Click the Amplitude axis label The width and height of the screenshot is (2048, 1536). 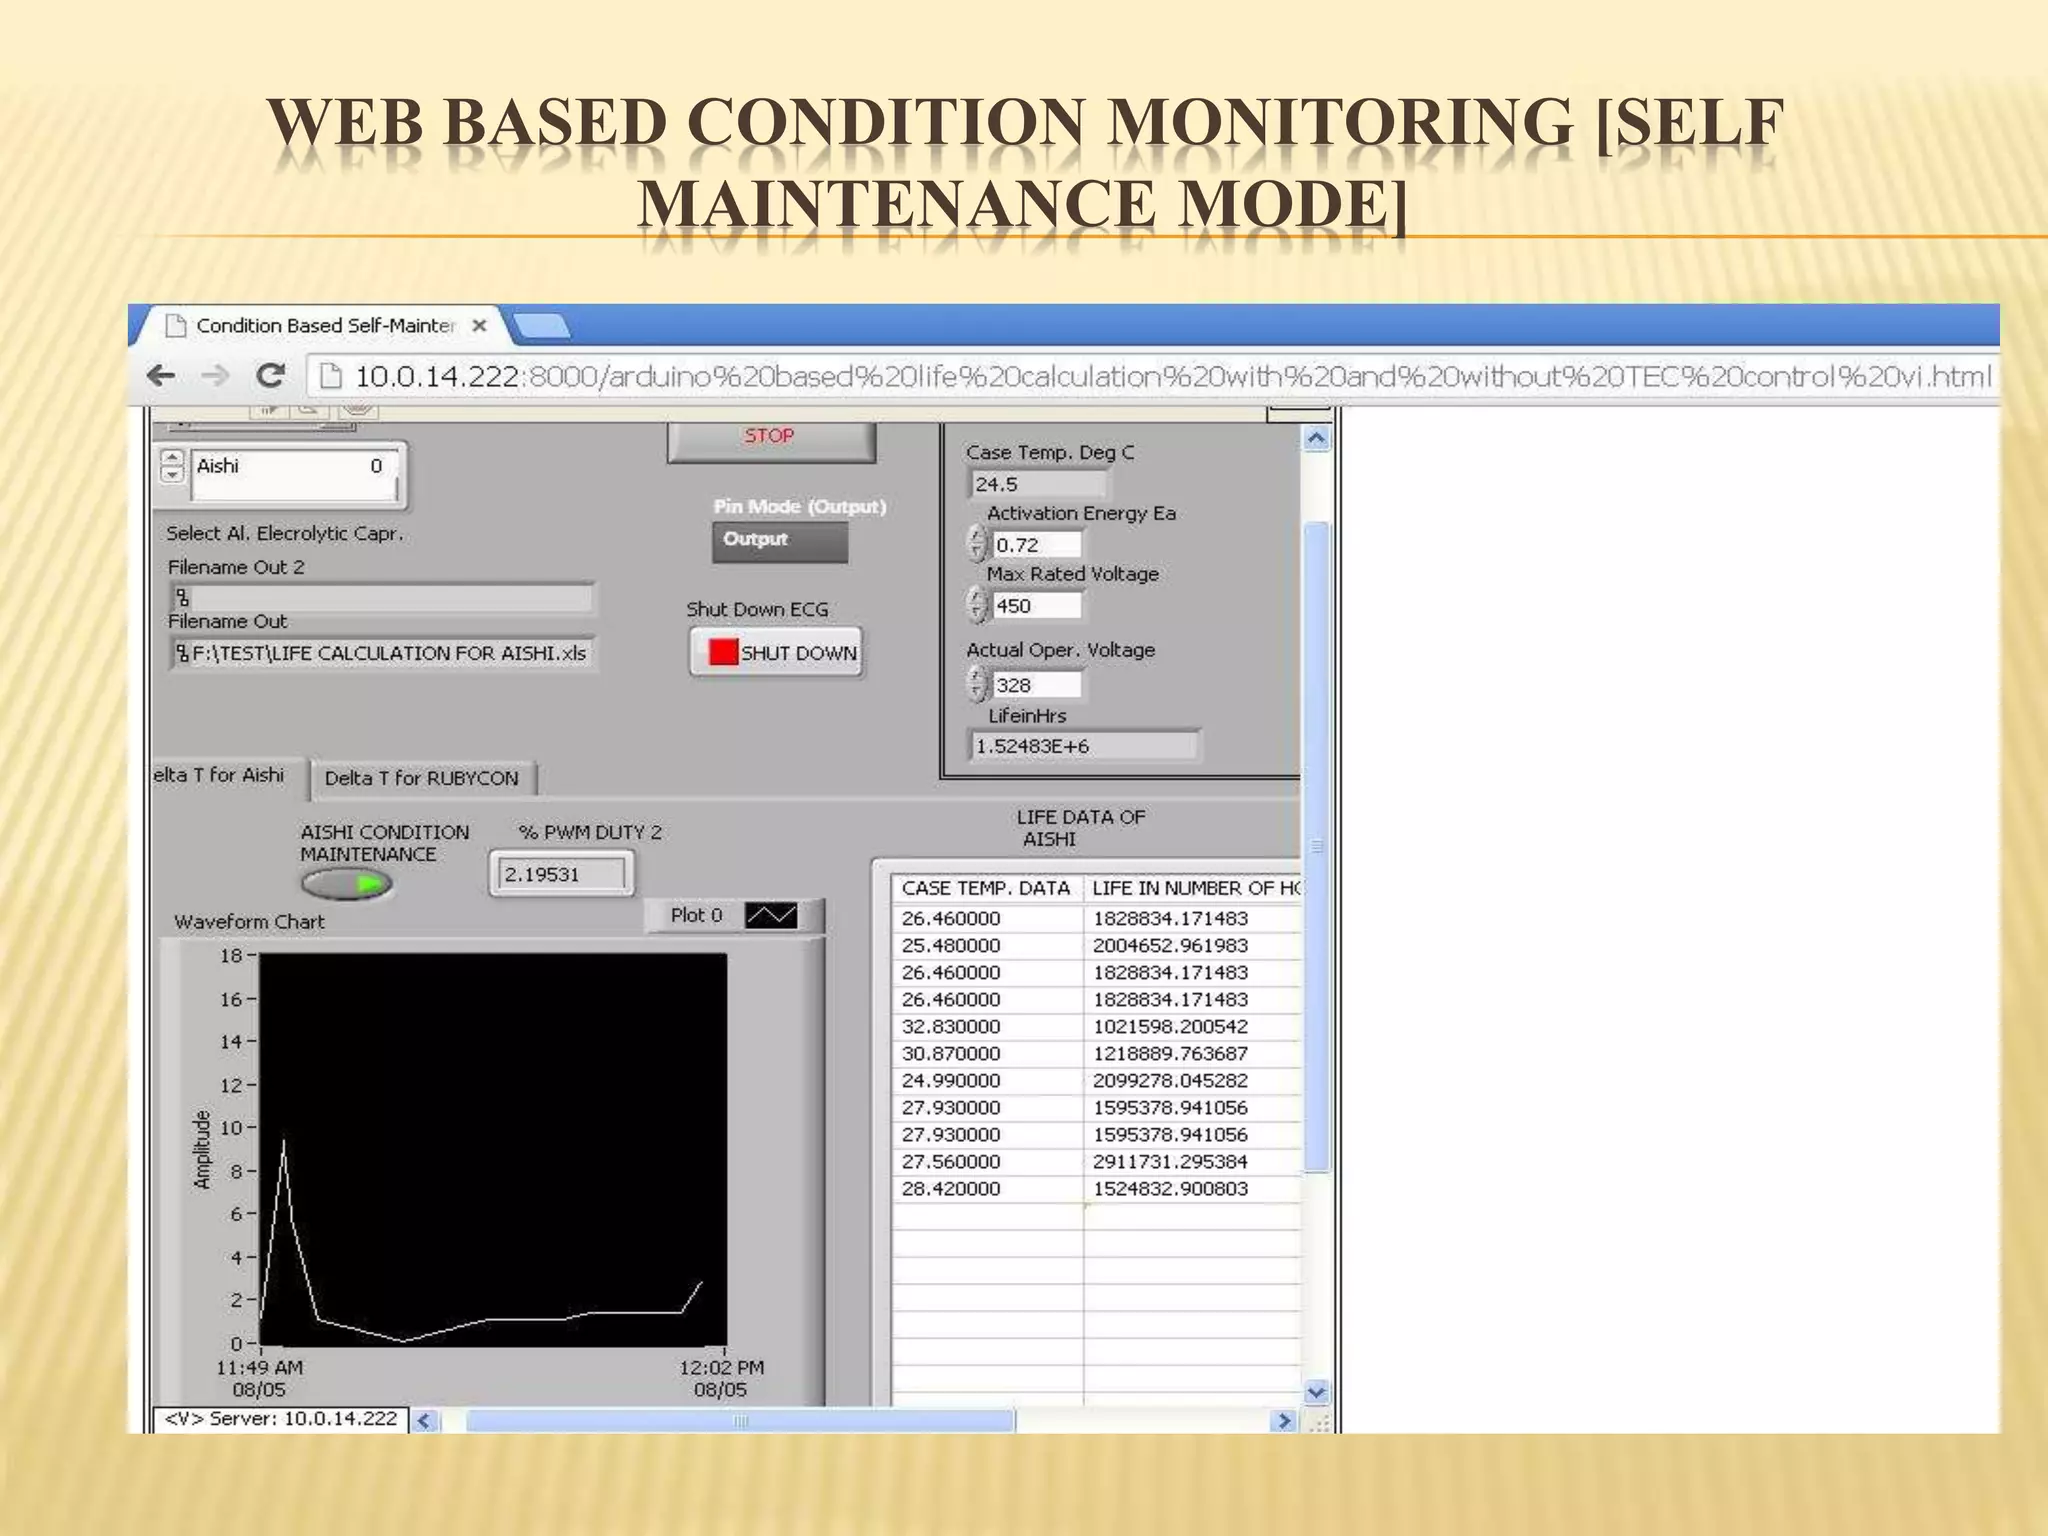[x=202, y=1149]
